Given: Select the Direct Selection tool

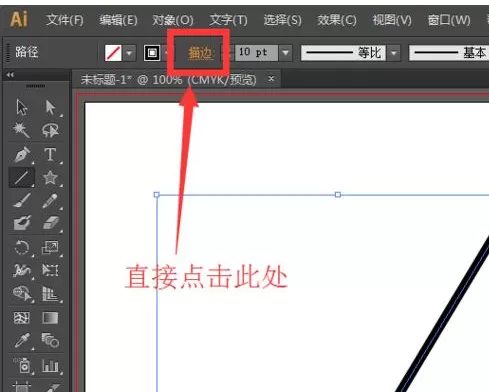Looking at the screenshot, I should click(x=50, y=107).
